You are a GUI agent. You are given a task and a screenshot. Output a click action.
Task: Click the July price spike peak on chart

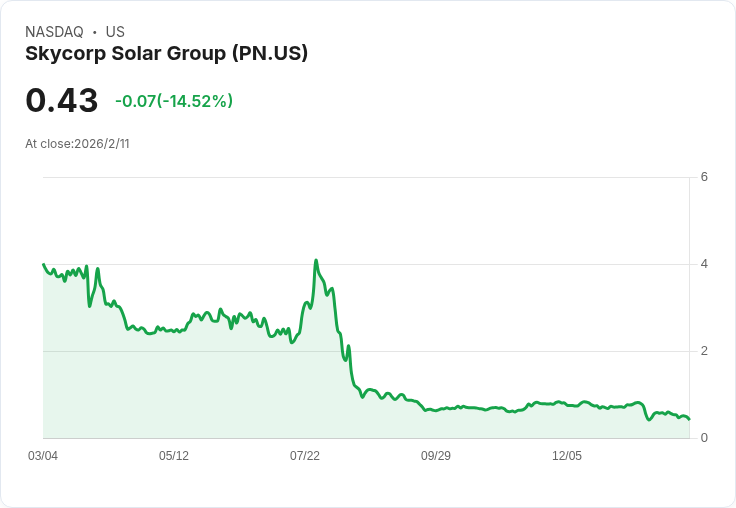pyautogui.click(x=316, y=260)
